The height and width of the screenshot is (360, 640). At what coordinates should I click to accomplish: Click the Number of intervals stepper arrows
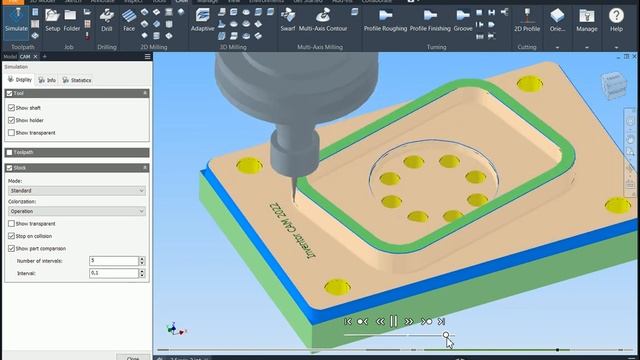[x=142, y=261]
